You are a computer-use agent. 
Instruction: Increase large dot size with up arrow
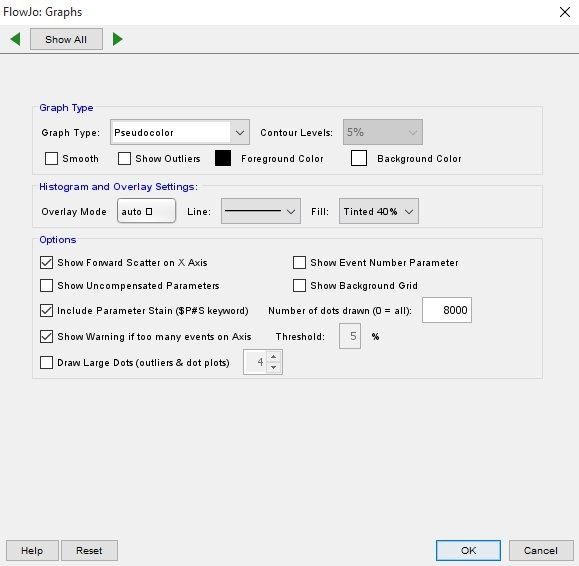point(273,357)
